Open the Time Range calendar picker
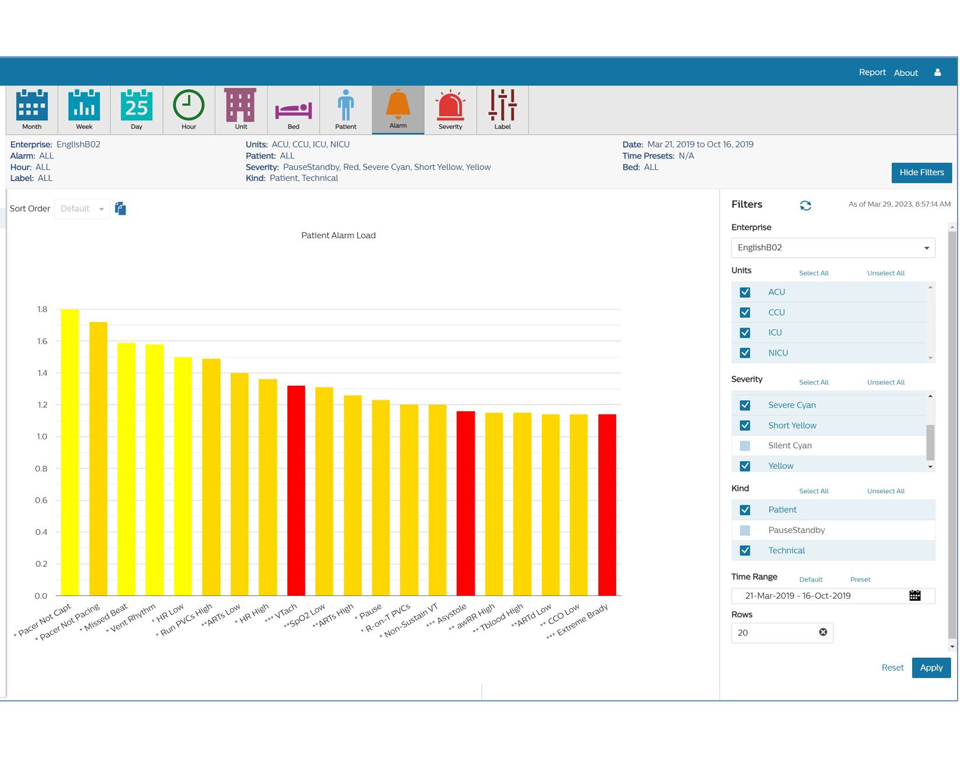Image resolution: width=960 pixels, height=760 pixels. (914, 596)
